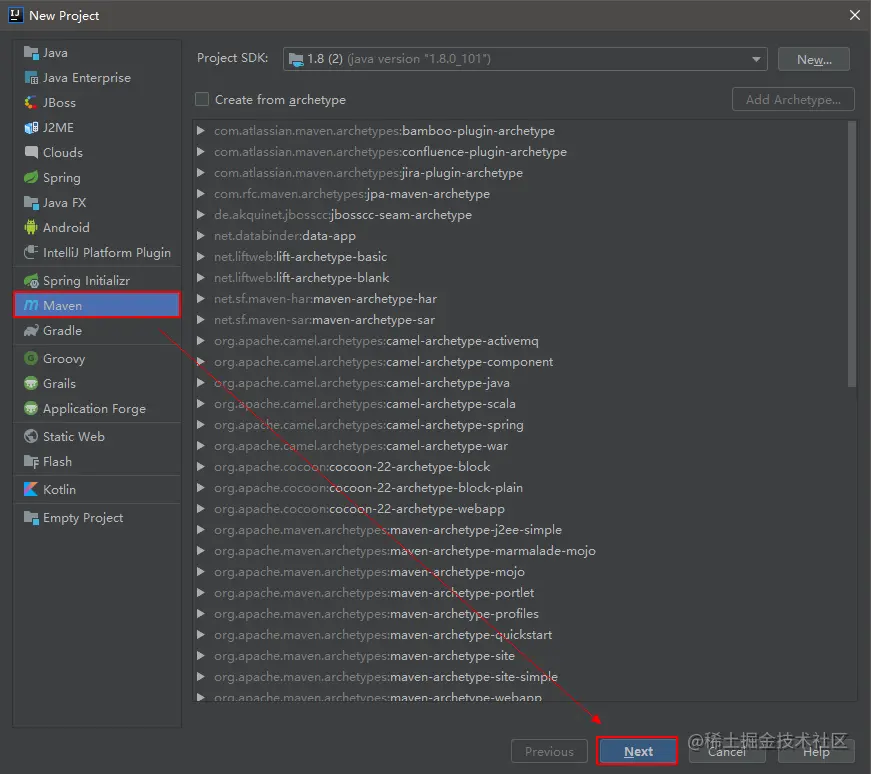The height and width of the screenshot is (774, 871).
Task: Click the Empty Project icon
Action: pyautogui.click(x=31, y=518)
